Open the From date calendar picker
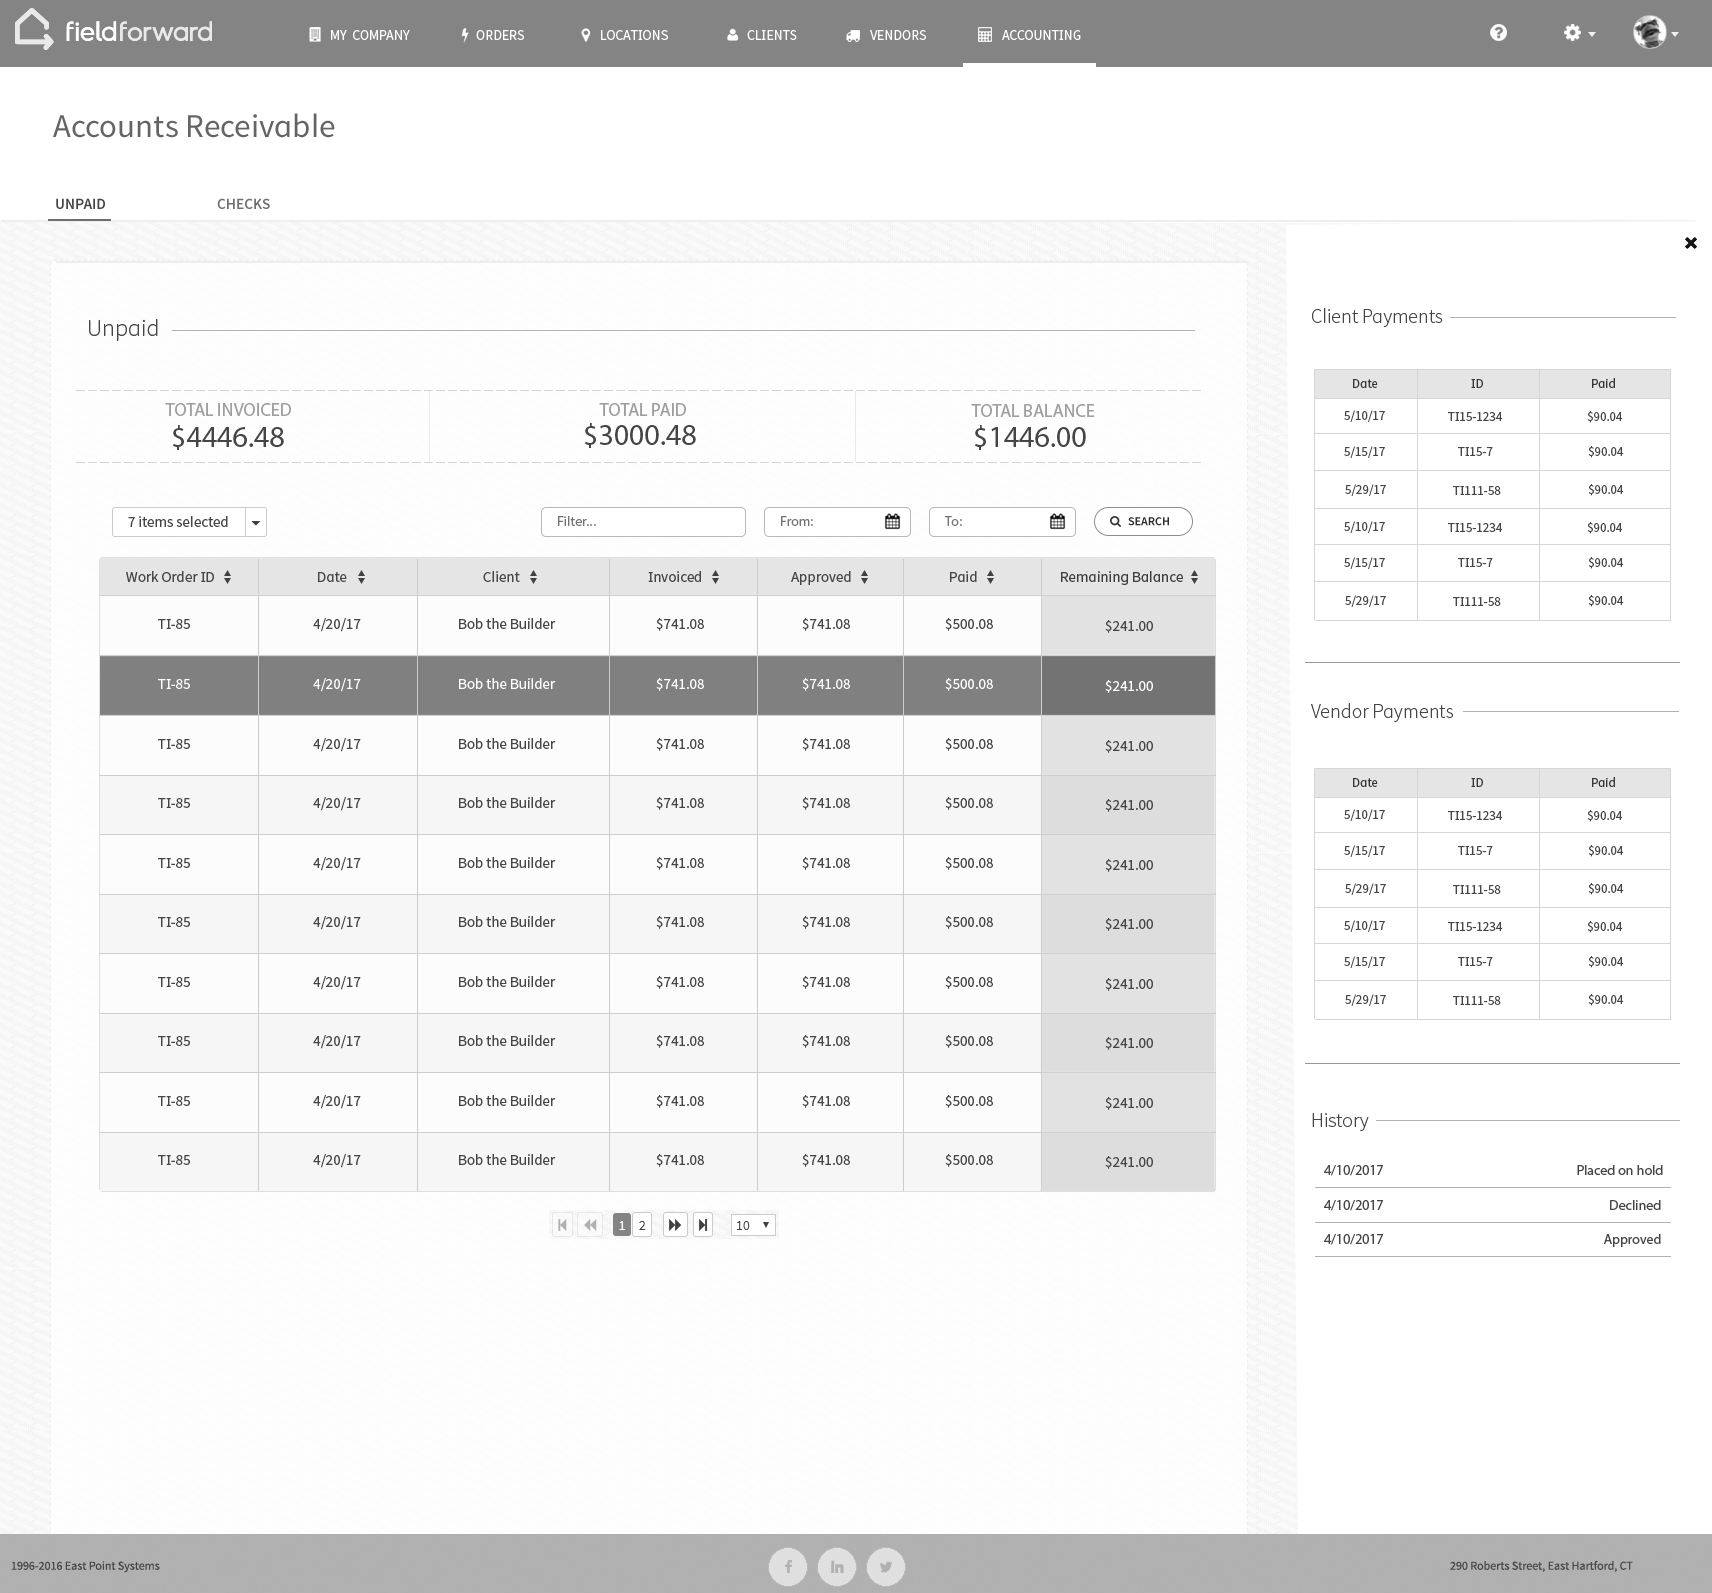This screenshot has height=1593, width=1712. tap(892, 522)
